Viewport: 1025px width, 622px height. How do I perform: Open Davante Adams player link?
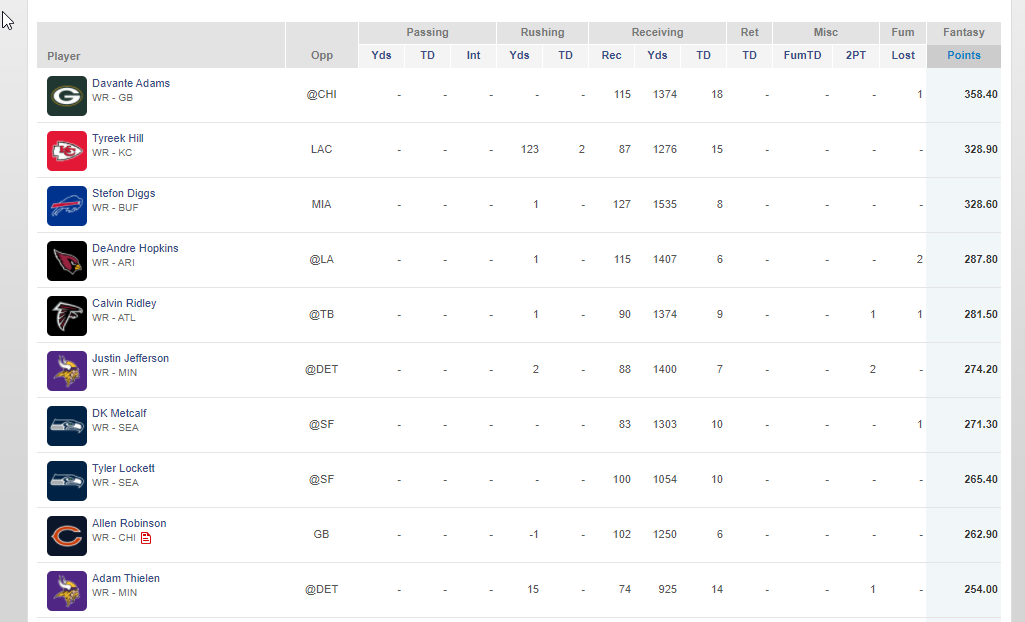point(131,83)
